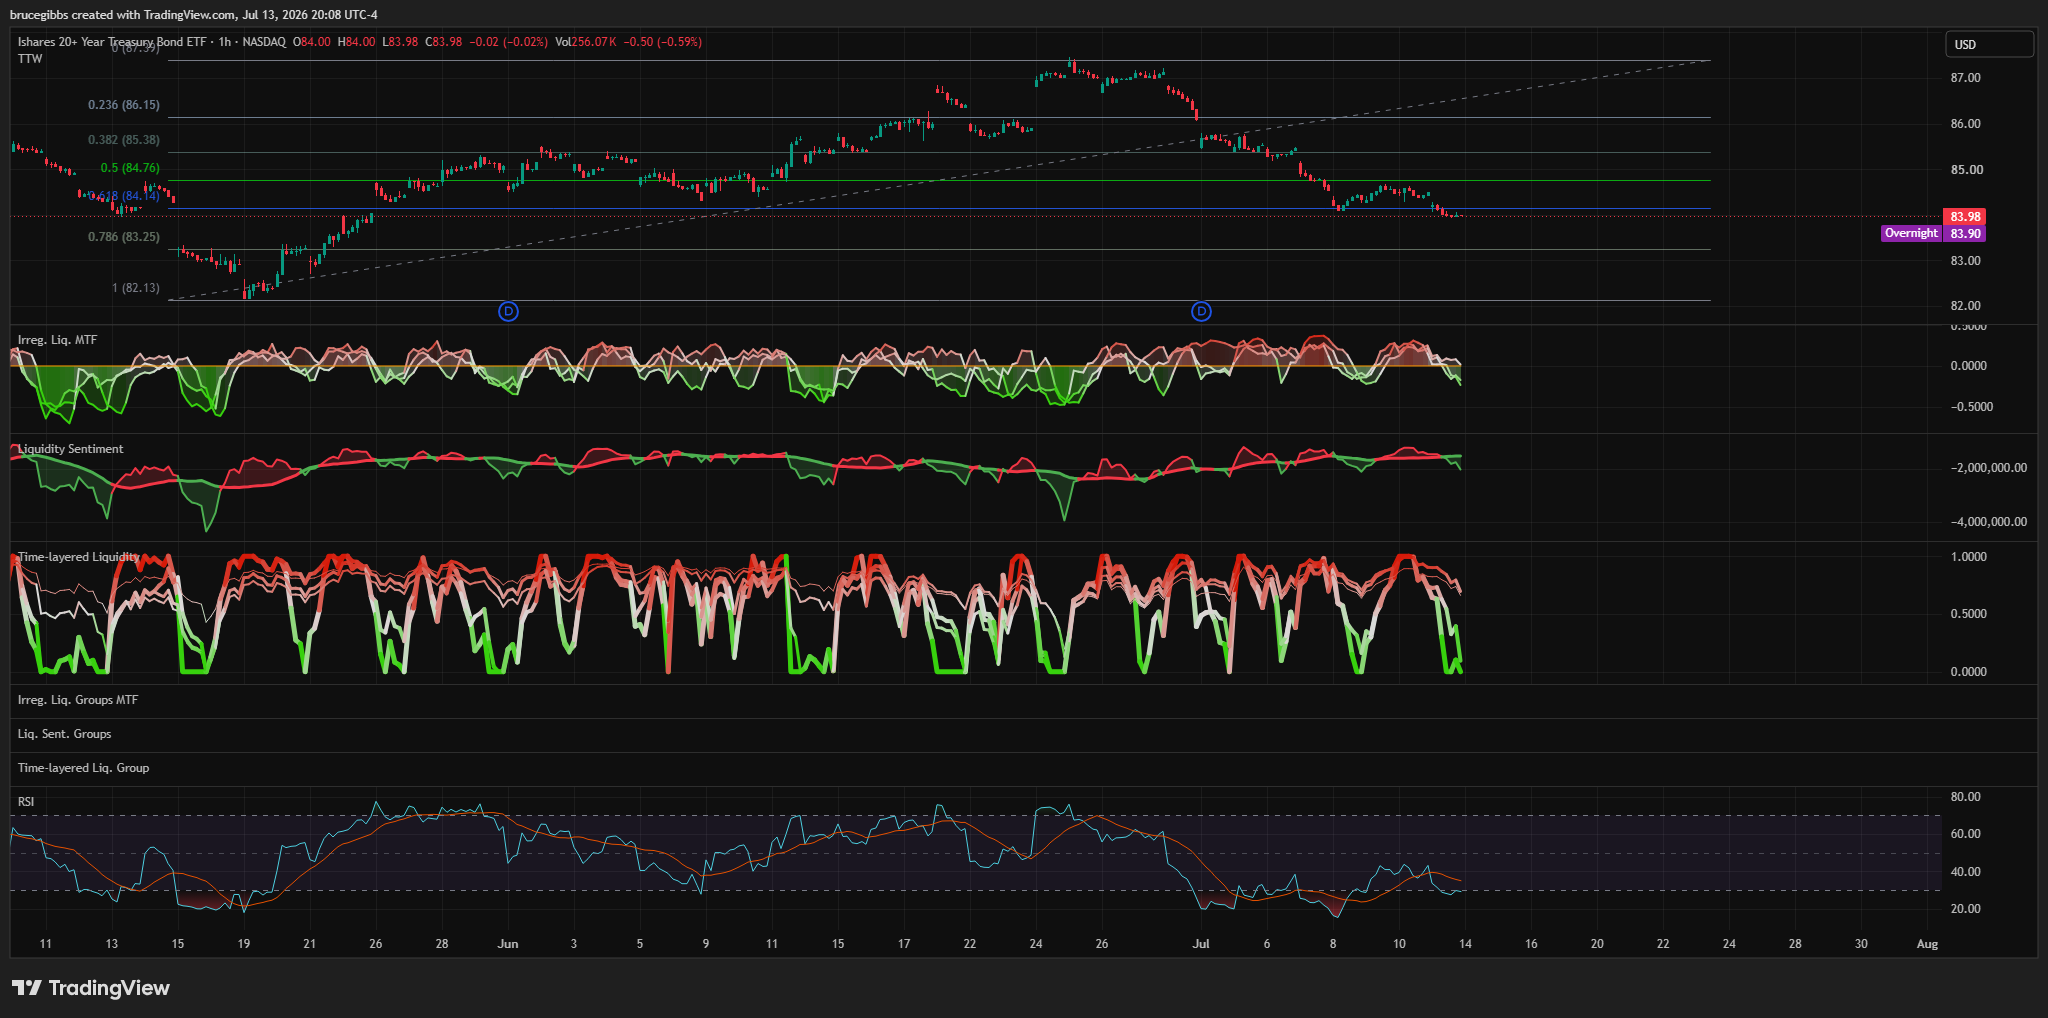Select the 'Irreg. Liq. MTF' indicator label

click(57, 340)
